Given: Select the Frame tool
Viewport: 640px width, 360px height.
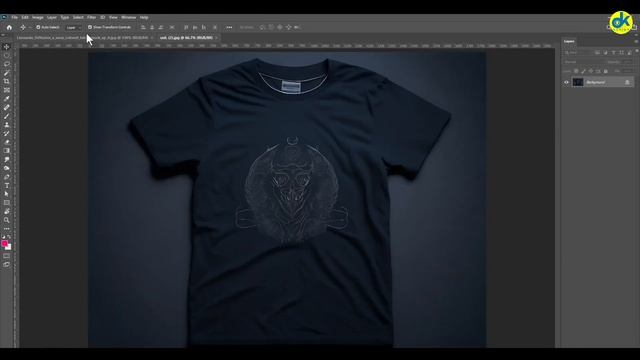Looking at the screenshot, I should pos(7,90).
